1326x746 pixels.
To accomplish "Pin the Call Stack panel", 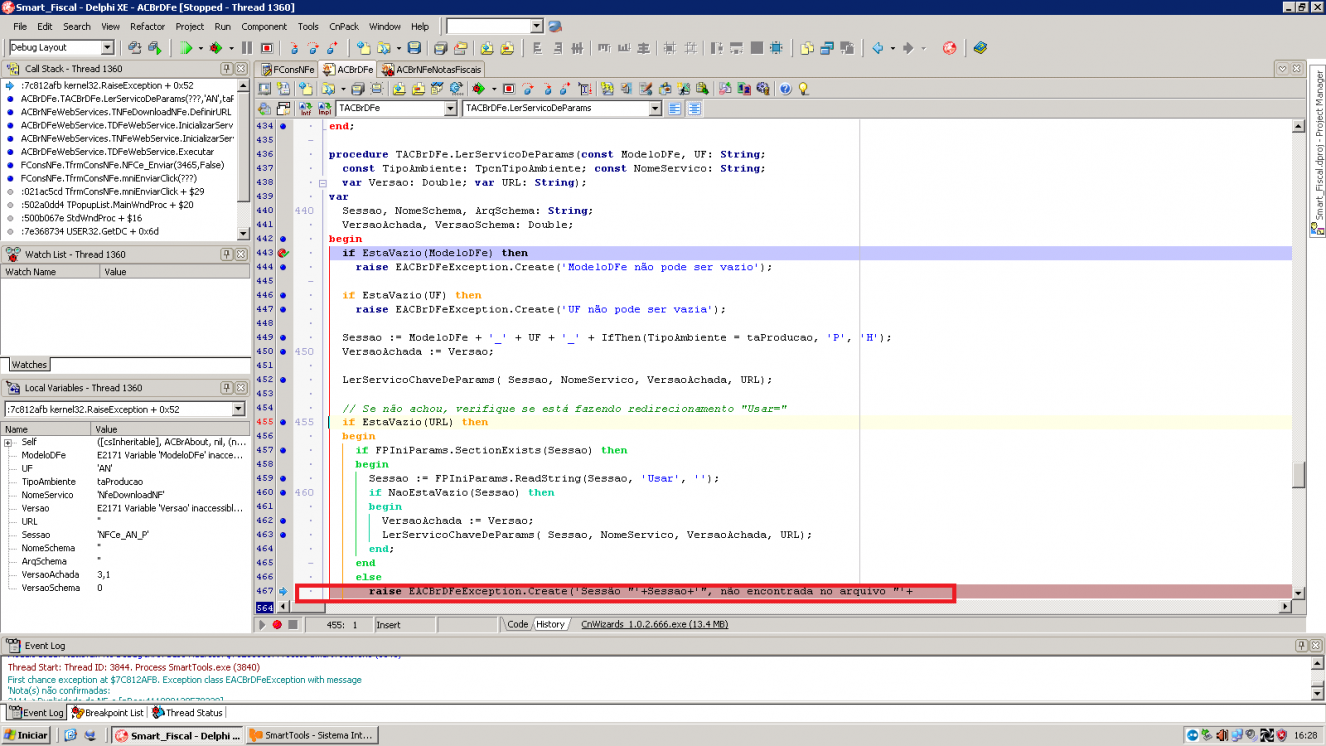I will pyautogui.click(x=226, y=68).
